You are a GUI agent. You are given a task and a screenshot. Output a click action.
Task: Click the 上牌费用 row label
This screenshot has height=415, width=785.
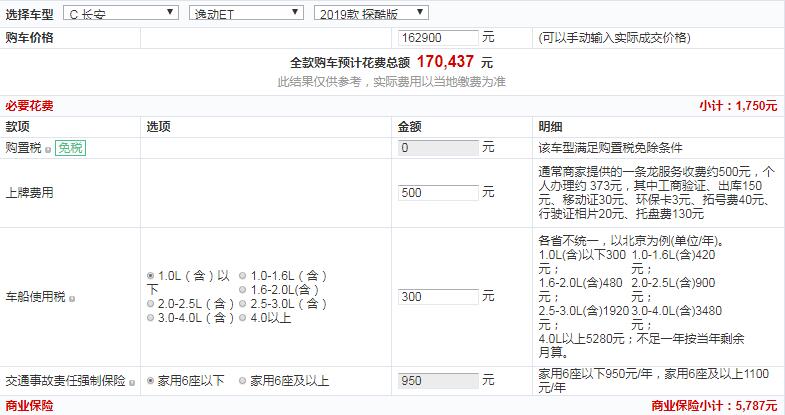pos(29,193)
